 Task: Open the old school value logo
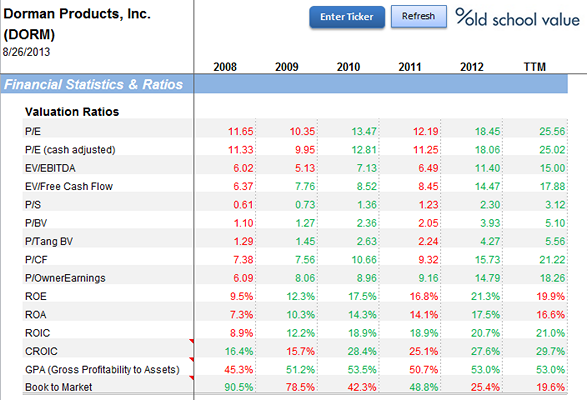517,18
